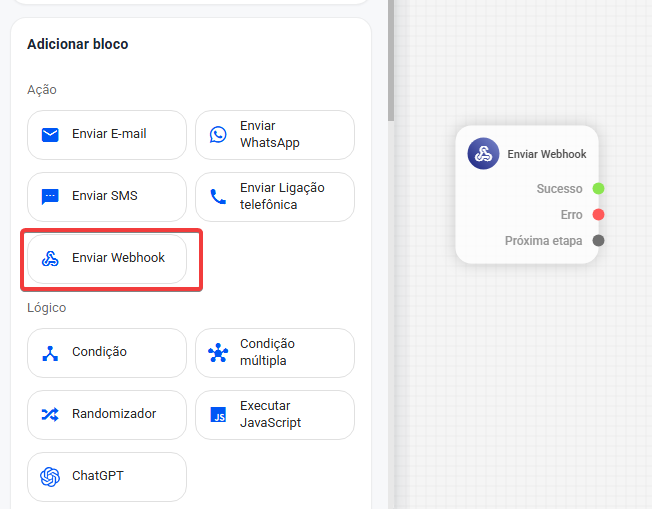Add a Condição logic block

[x=107, y=353]
